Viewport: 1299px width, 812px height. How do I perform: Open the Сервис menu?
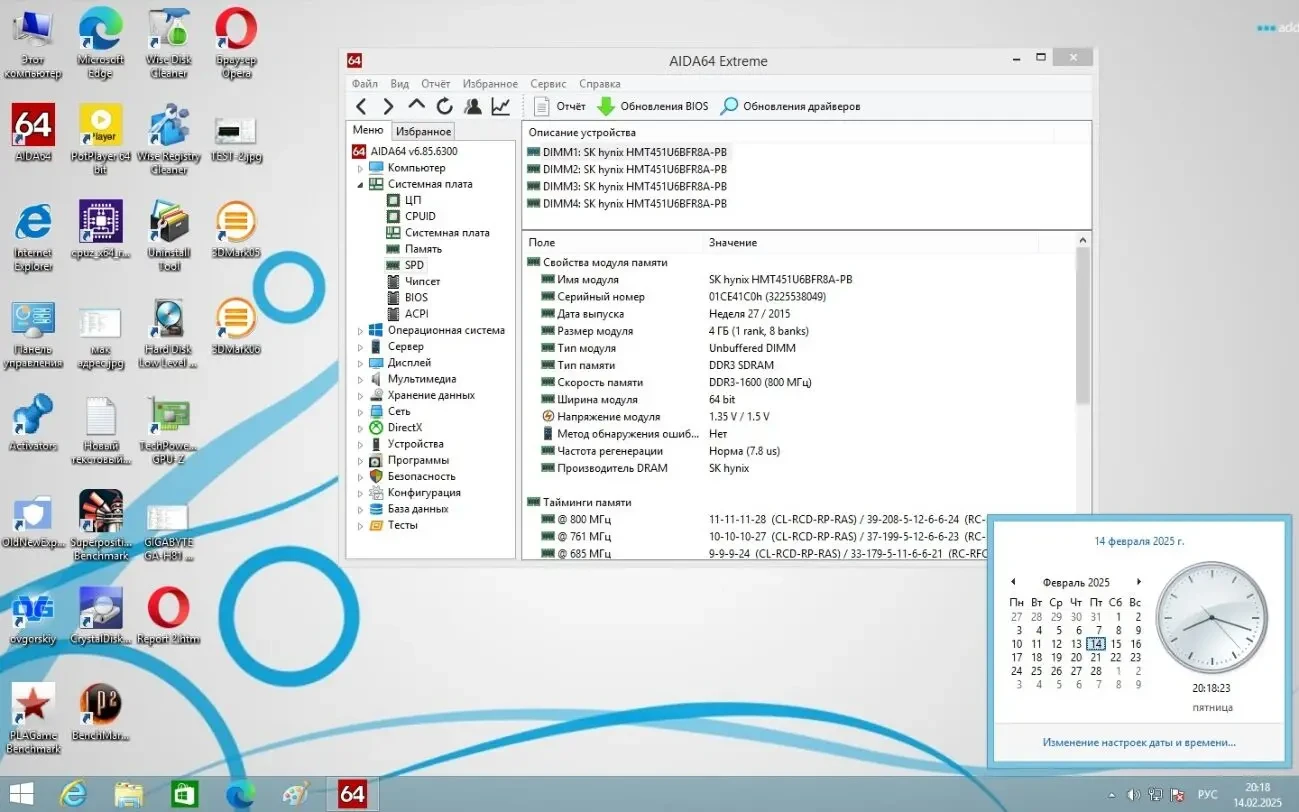coord(548,84)
